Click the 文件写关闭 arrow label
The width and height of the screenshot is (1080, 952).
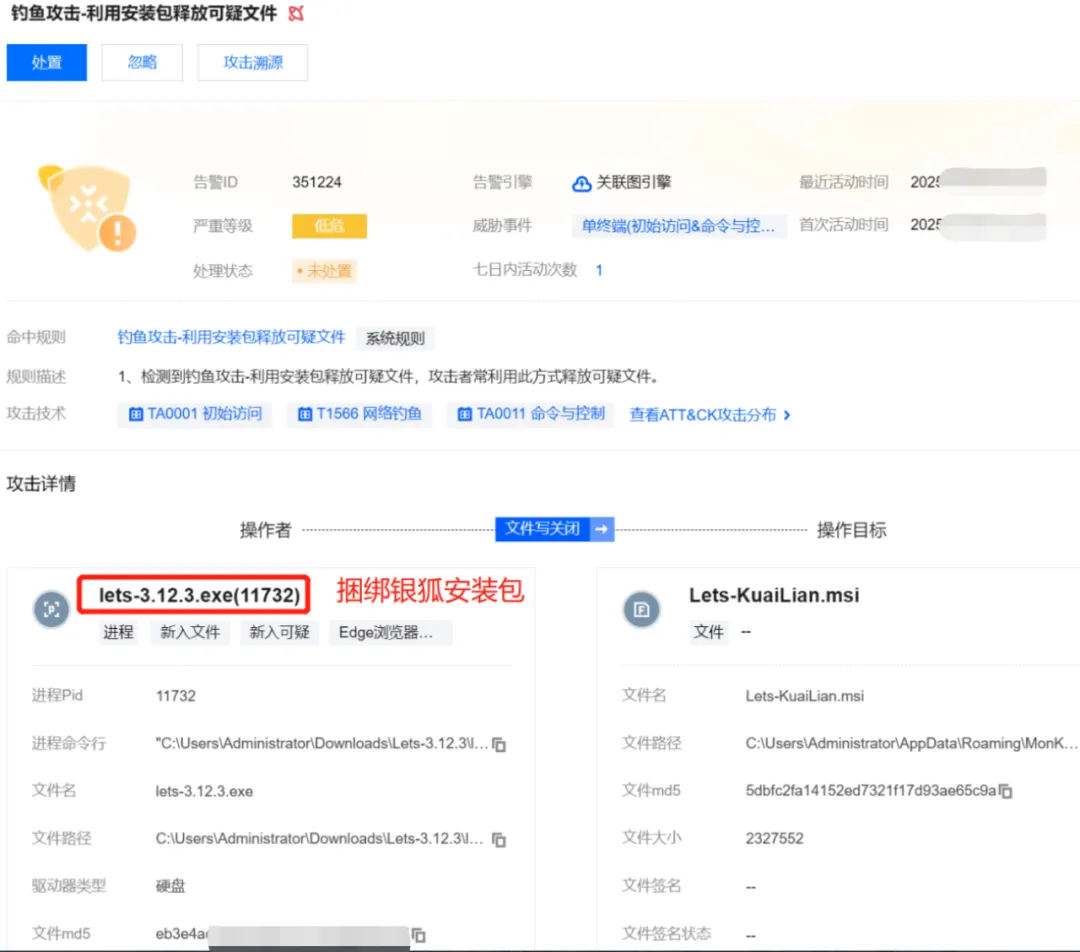(554, 529)
